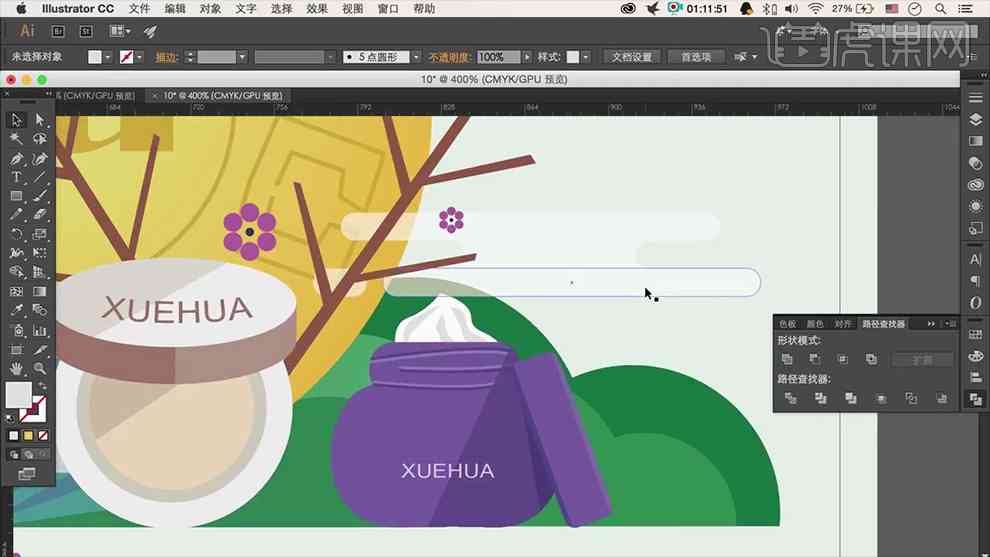The height and width of the screenshot is (557, 990).
Task: Open Adobe Bridge via Br icon
Action: point(57,31)
